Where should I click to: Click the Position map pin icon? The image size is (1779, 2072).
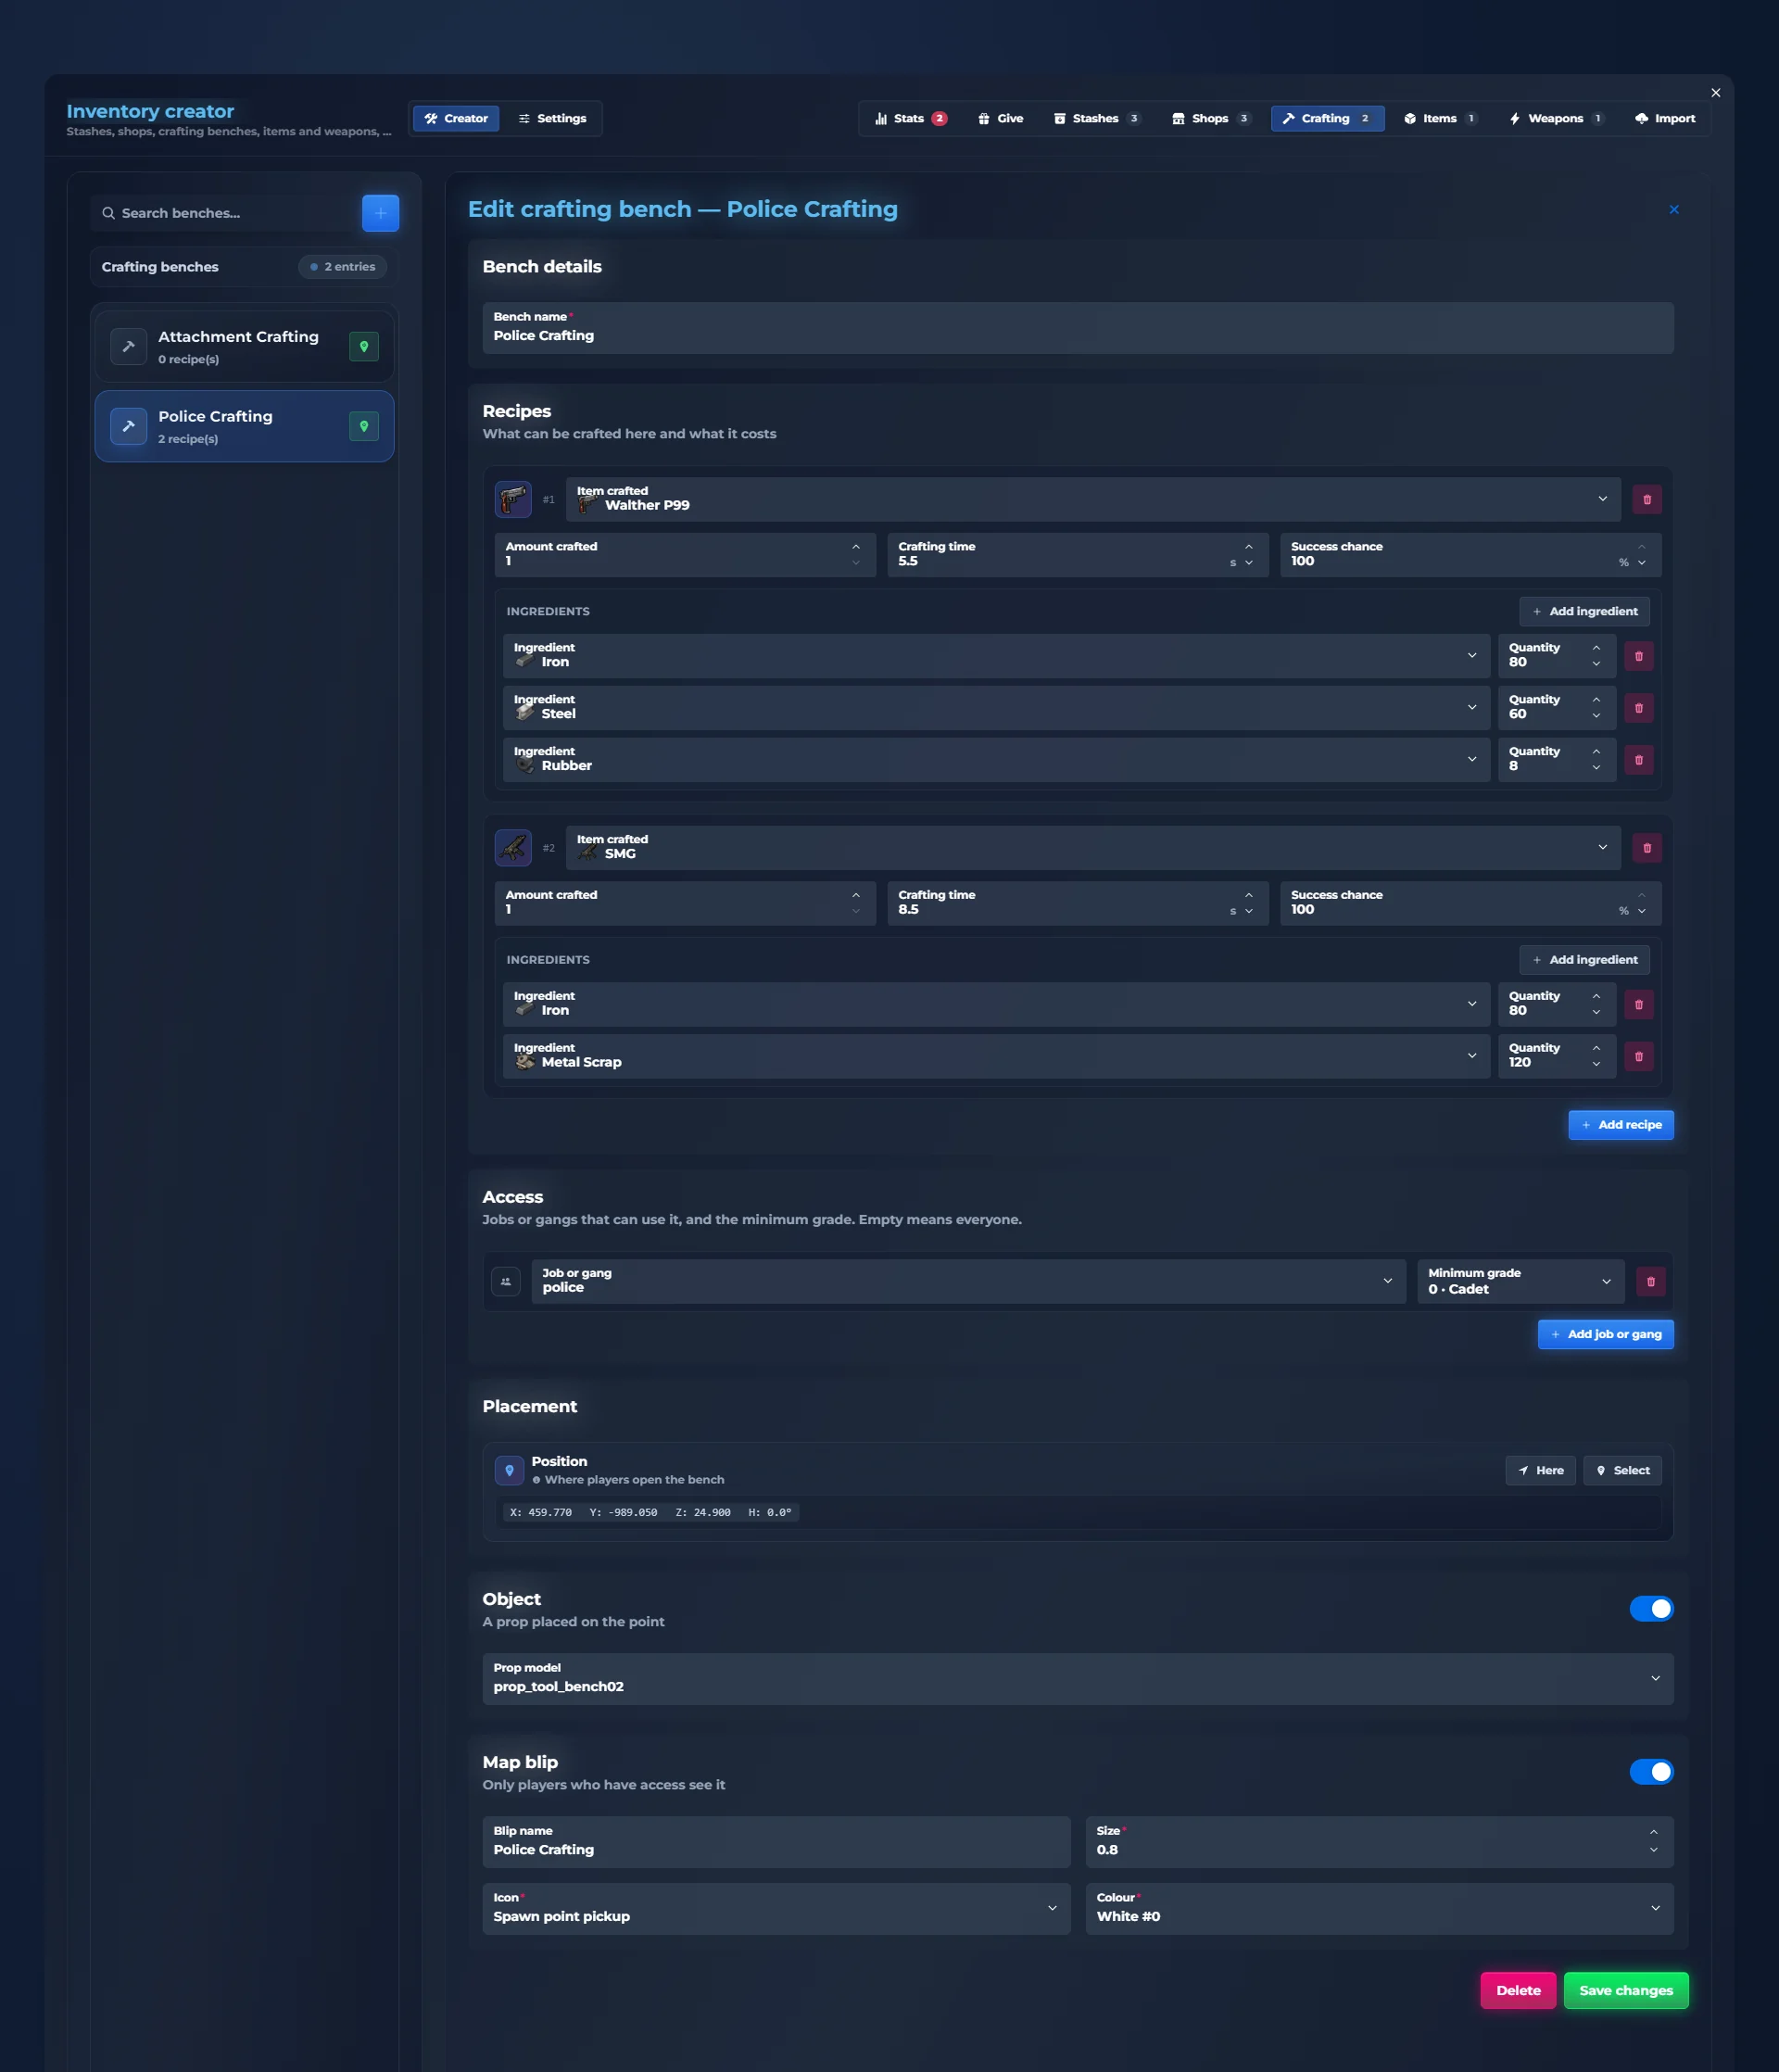point(509,1470)
